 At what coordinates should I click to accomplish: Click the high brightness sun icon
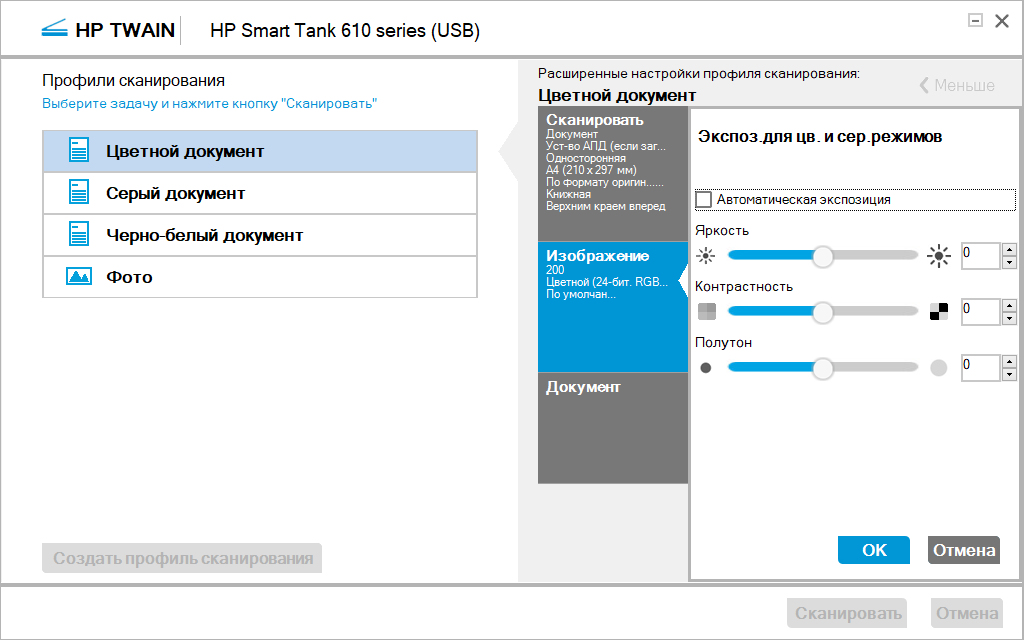(938, 256)
